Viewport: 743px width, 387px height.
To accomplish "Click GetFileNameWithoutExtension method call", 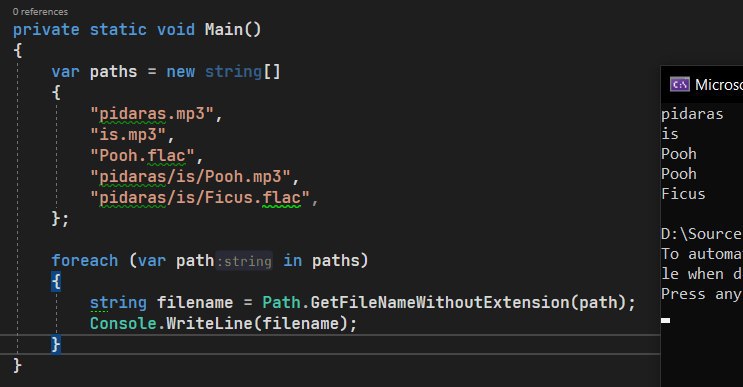I will (x=440, y=302).
